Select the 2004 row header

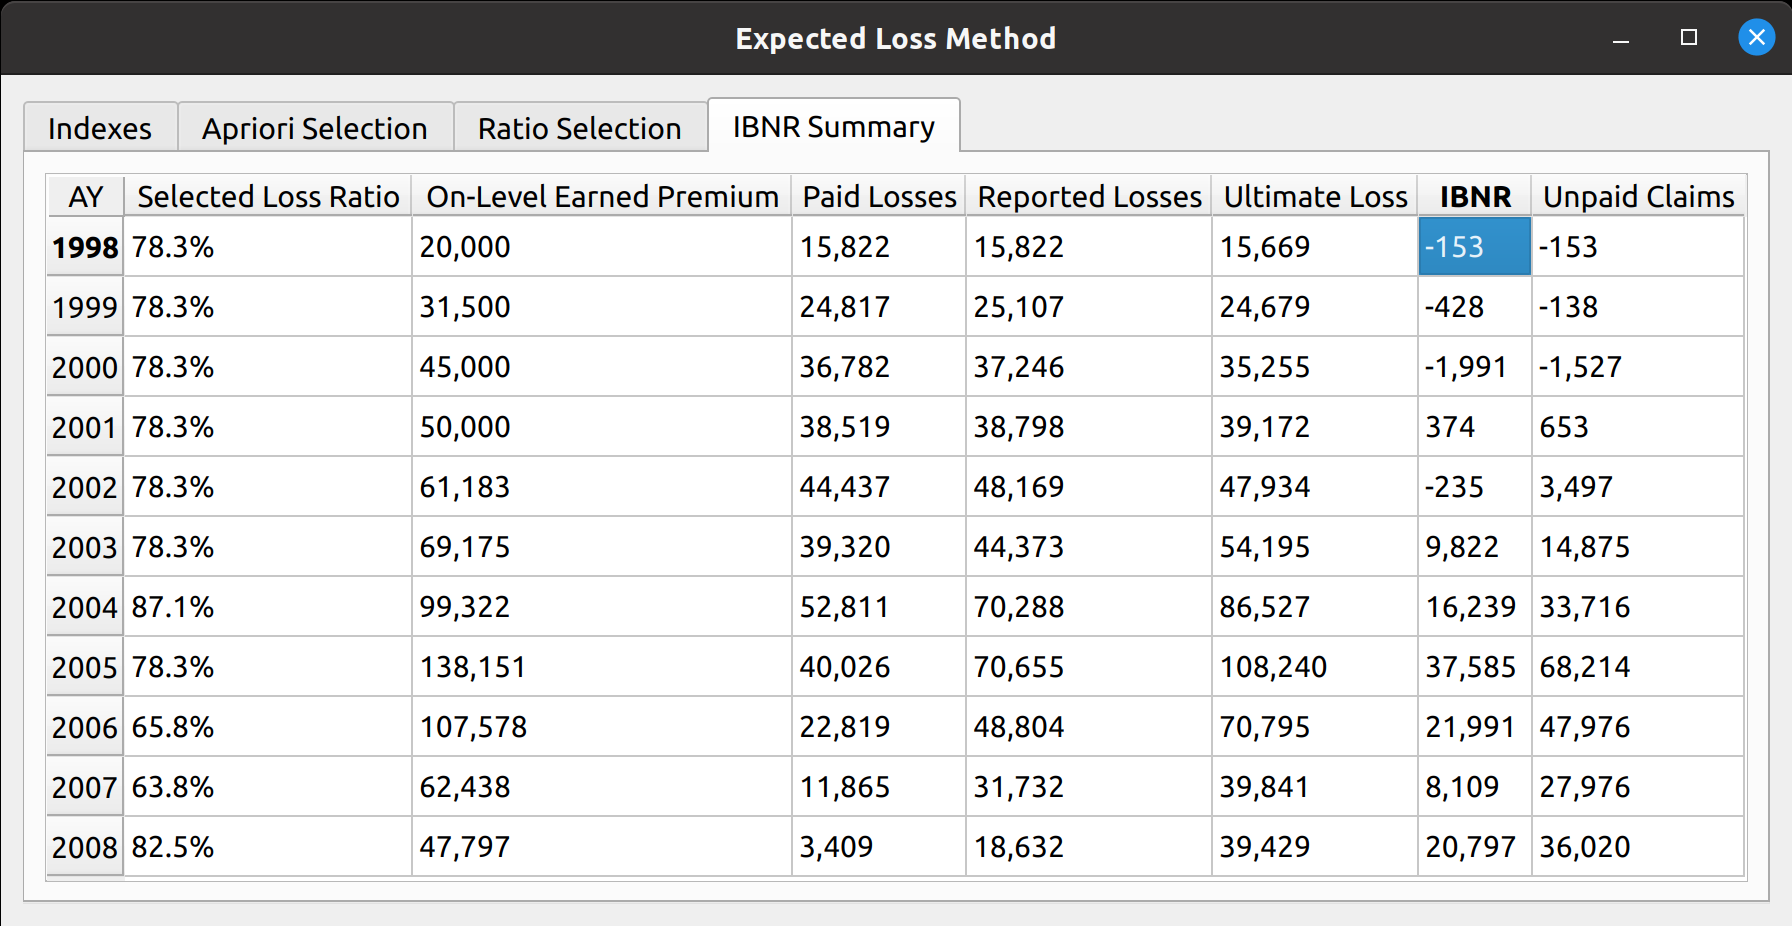[85, 607]
